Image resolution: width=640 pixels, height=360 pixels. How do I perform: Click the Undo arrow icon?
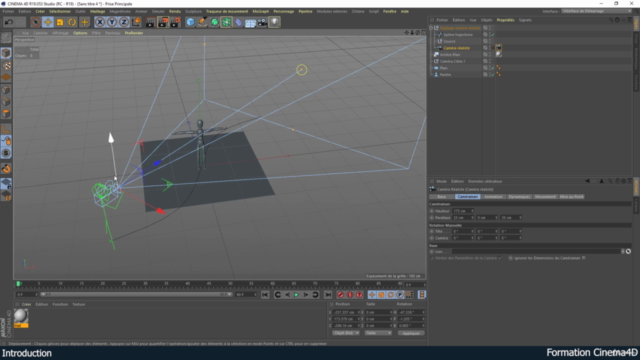coord(9,22)
